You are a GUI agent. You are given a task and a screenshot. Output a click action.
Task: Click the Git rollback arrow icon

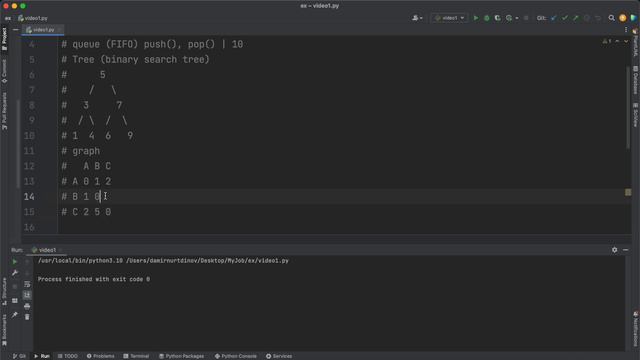pyautogui.click(x=598, y=18)
